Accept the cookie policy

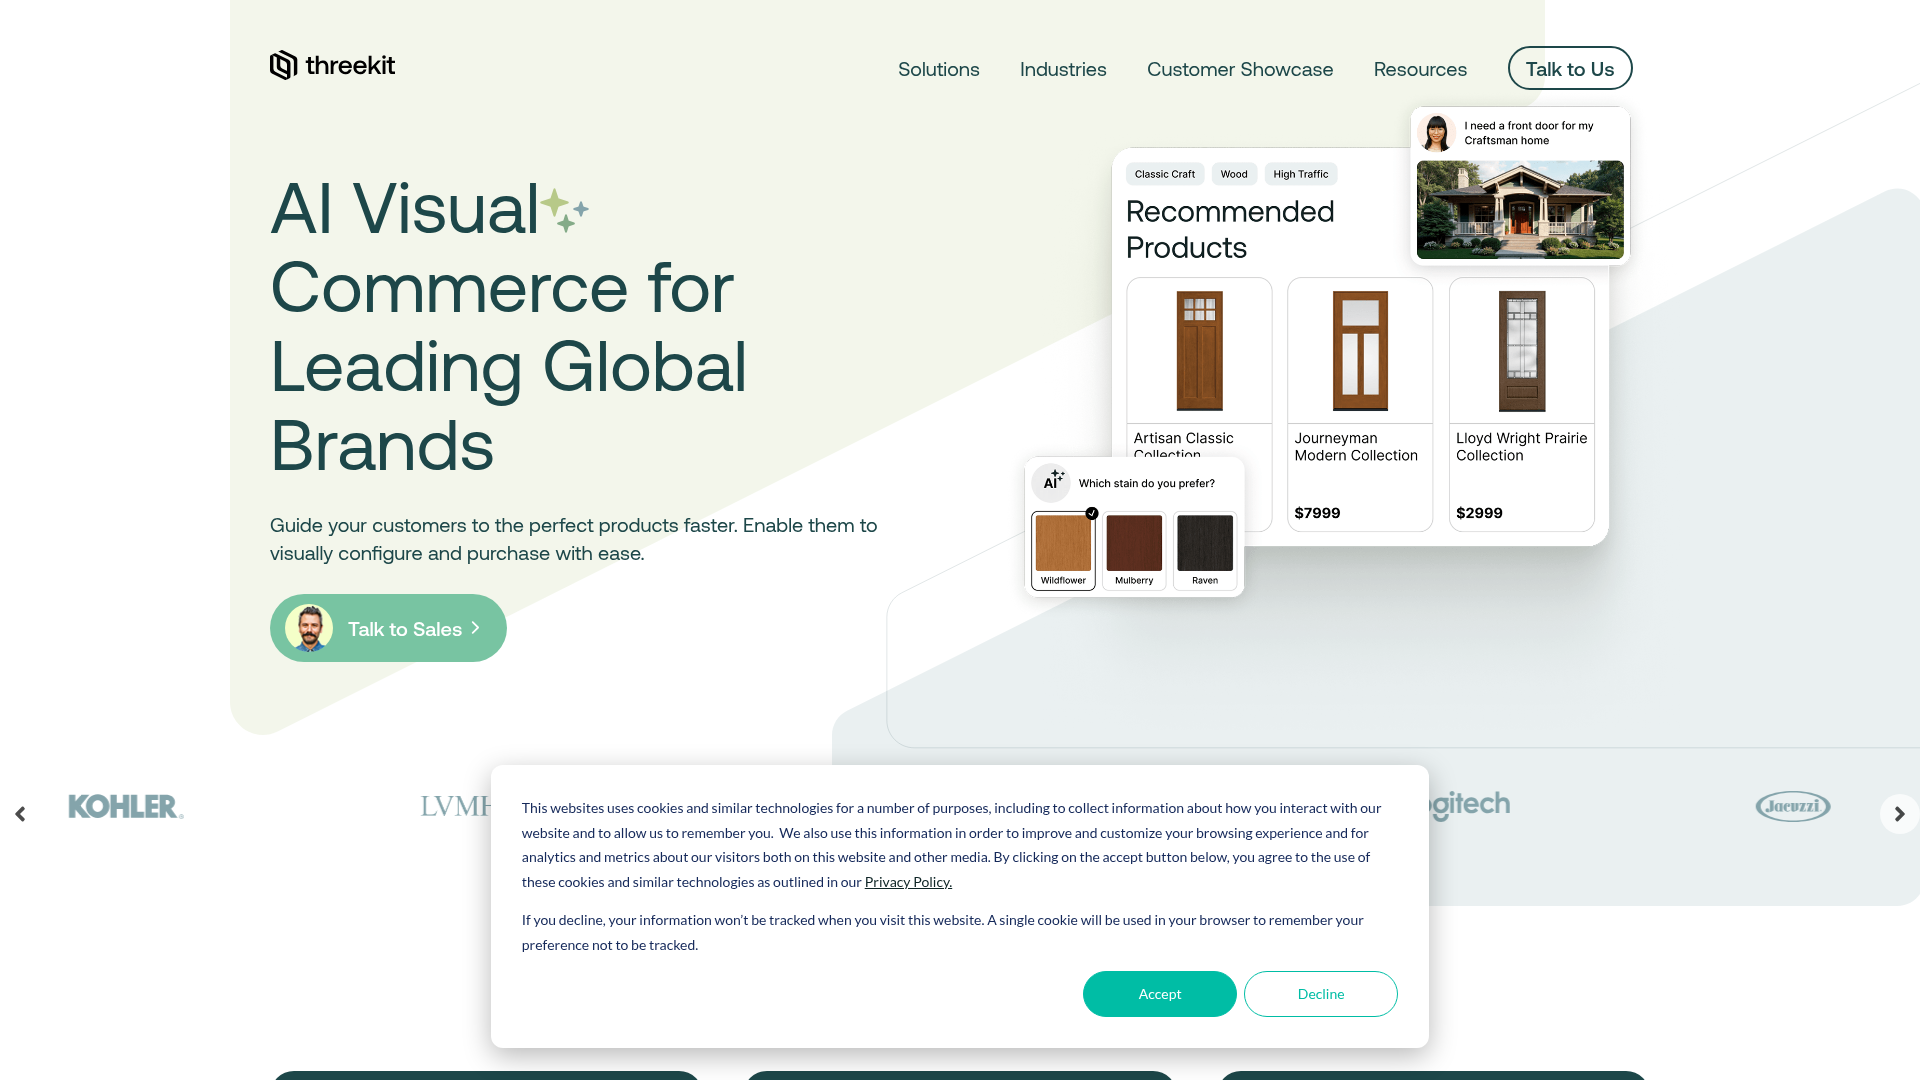[1159, 994]
